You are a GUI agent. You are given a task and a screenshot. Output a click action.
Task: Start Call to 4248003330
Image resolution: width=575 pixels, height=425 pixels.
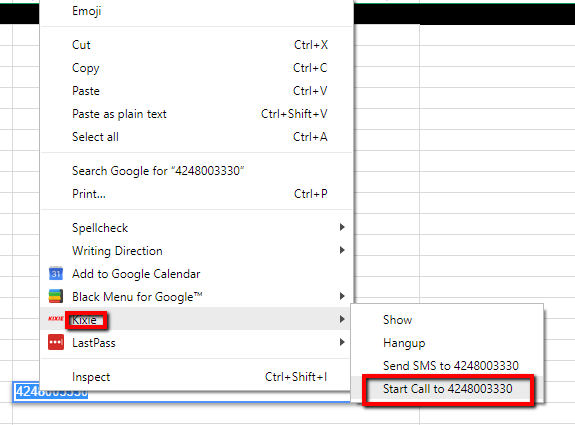[x=447, y=389]
